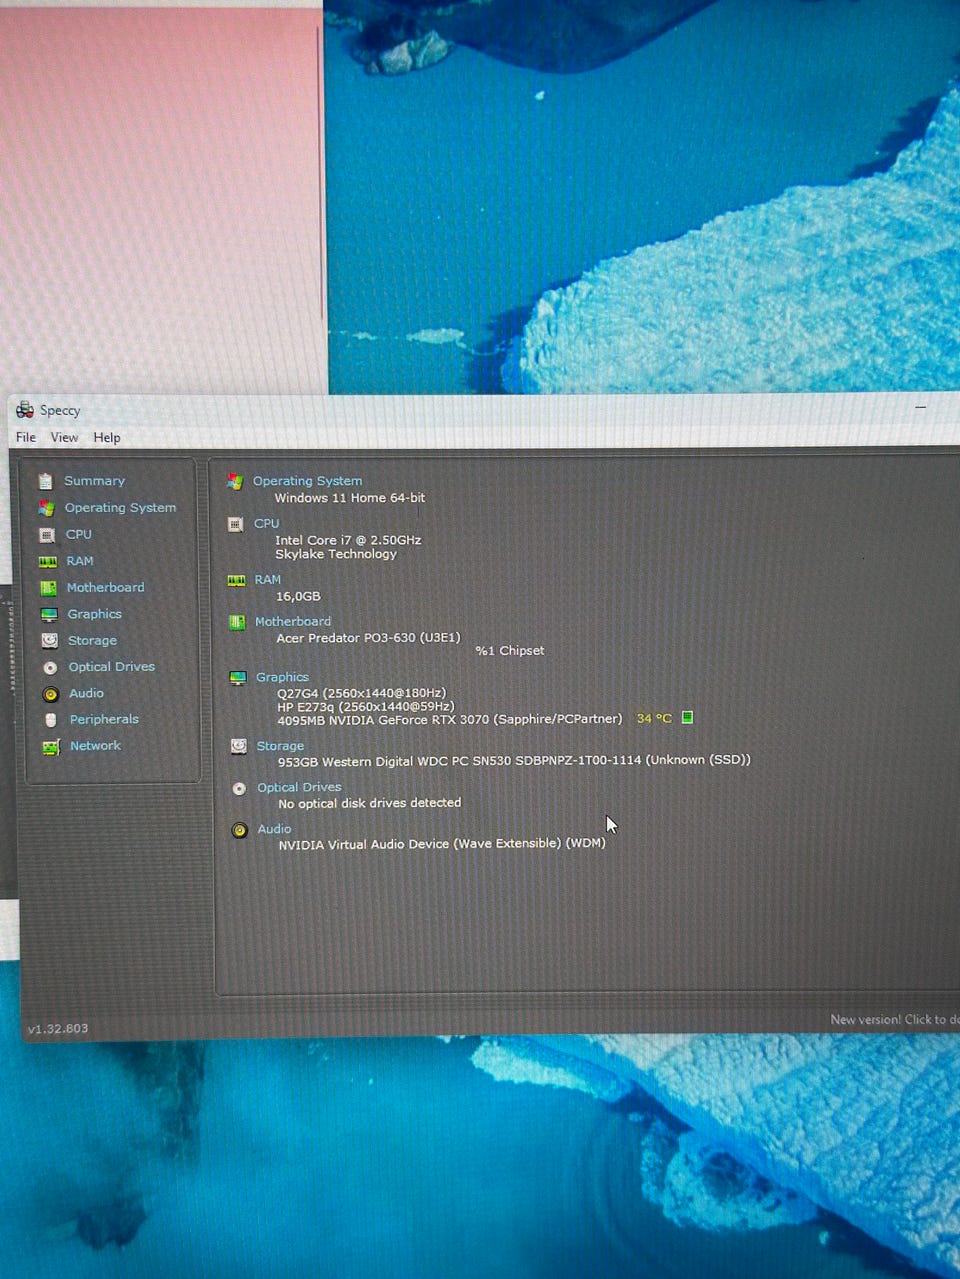Click the v1.32.803 version text
This screenshot has width=960, height=1279.
[x=58, y=1028]
